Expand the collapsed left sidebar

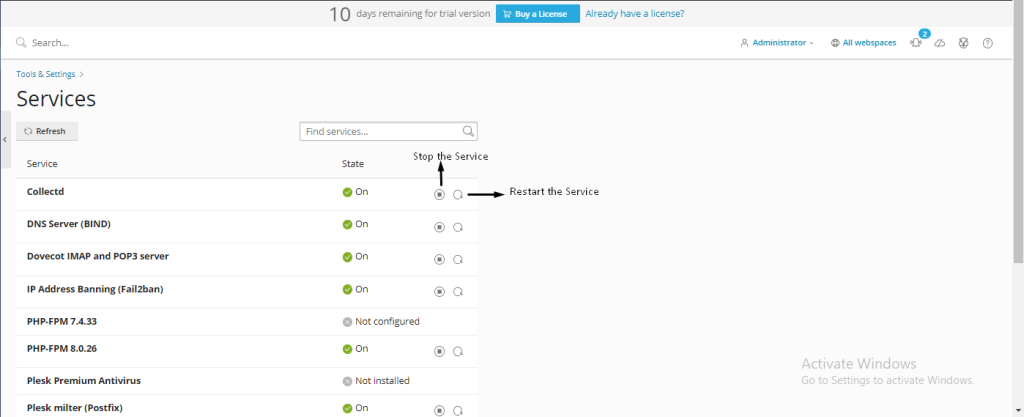point(5,139)
